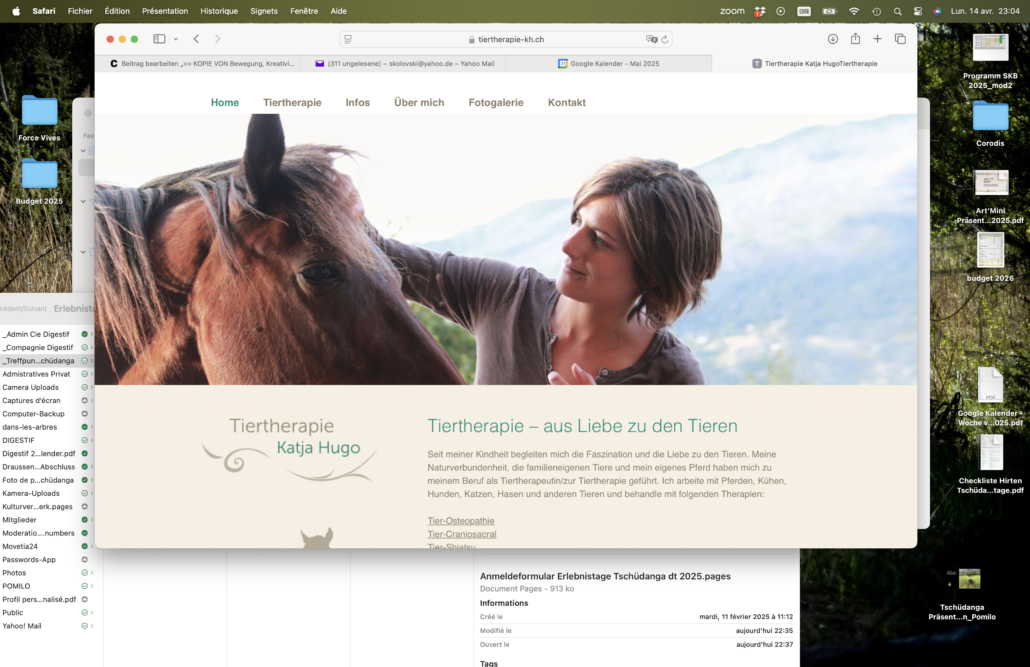Show the Safari tab overview
Screen dimensions: 1030x667
(900, 39)
